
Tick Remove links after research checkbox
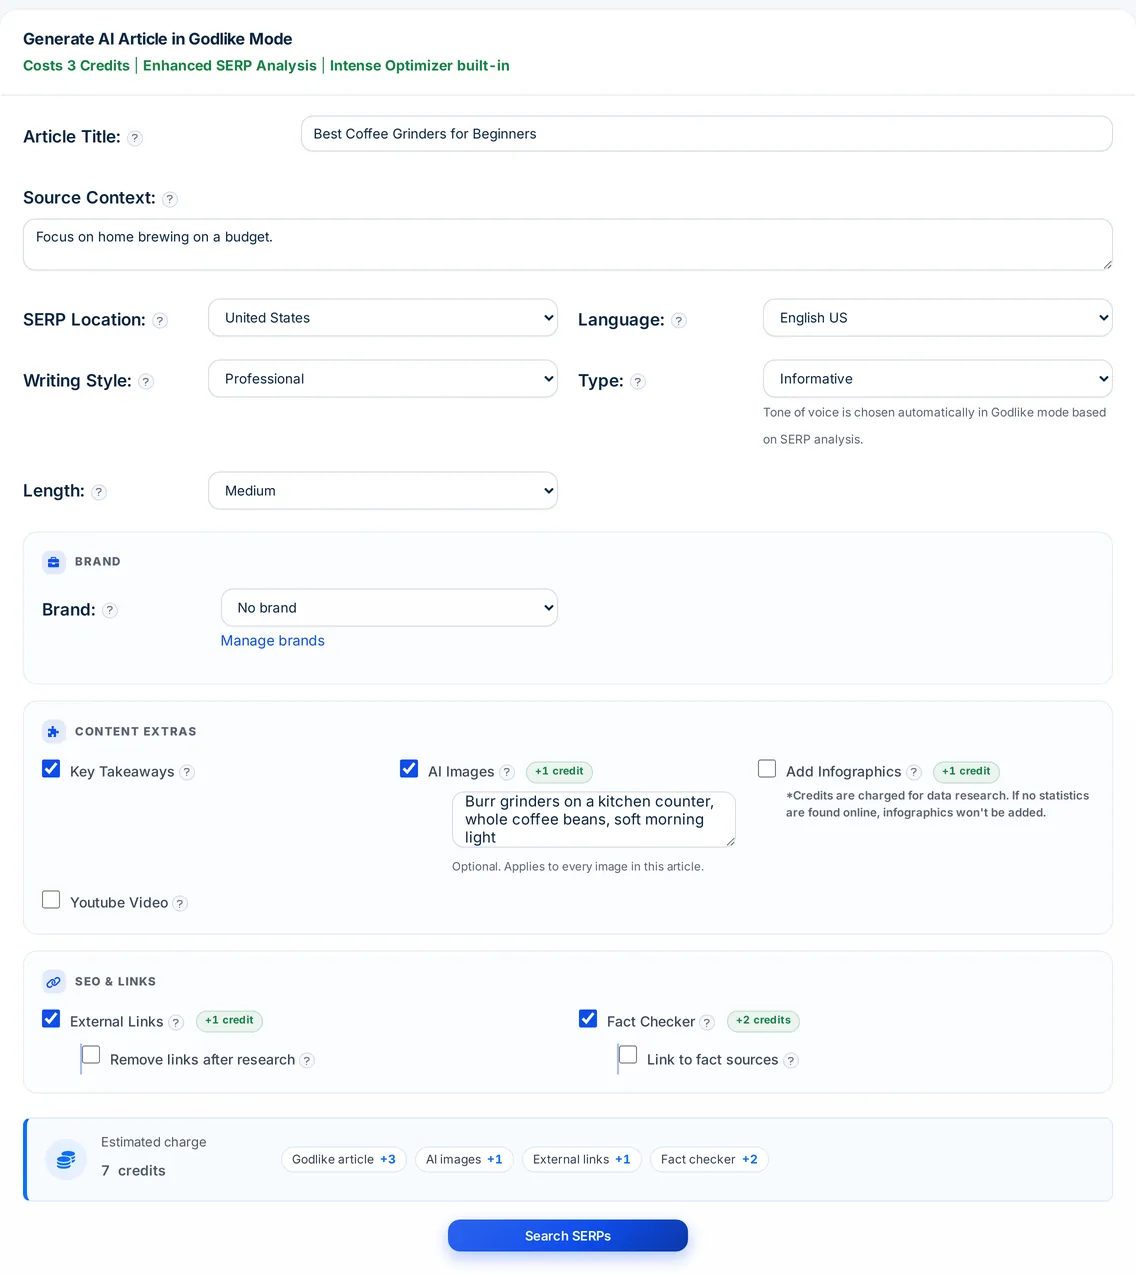click(x=91, y=1055)
